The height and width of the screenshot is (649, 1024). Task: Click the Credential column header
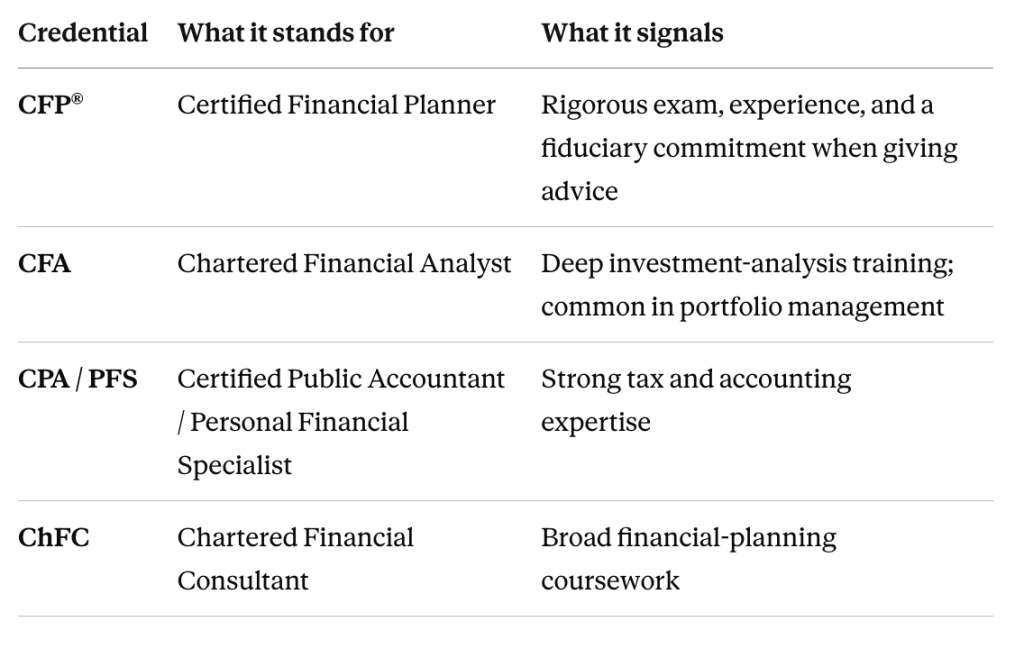[x=83, y=33]
